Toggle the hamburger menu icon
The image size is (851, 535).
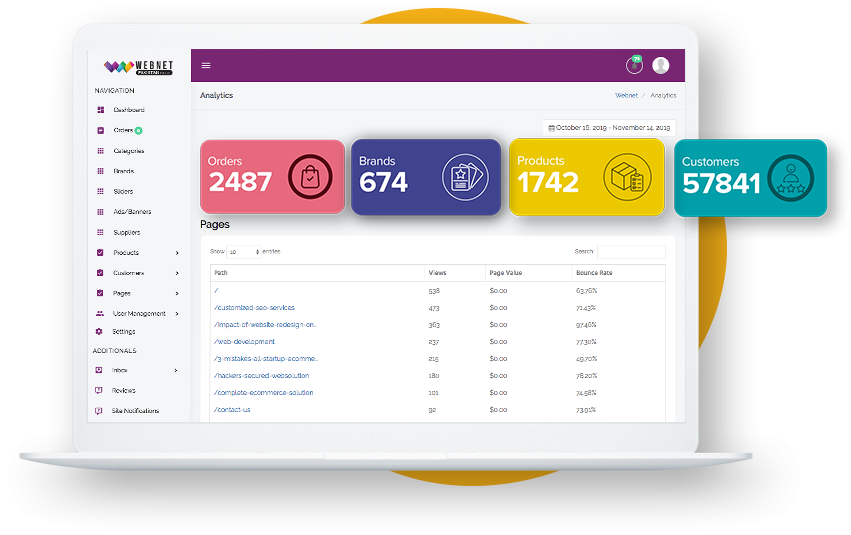click(x=206, y=66)
